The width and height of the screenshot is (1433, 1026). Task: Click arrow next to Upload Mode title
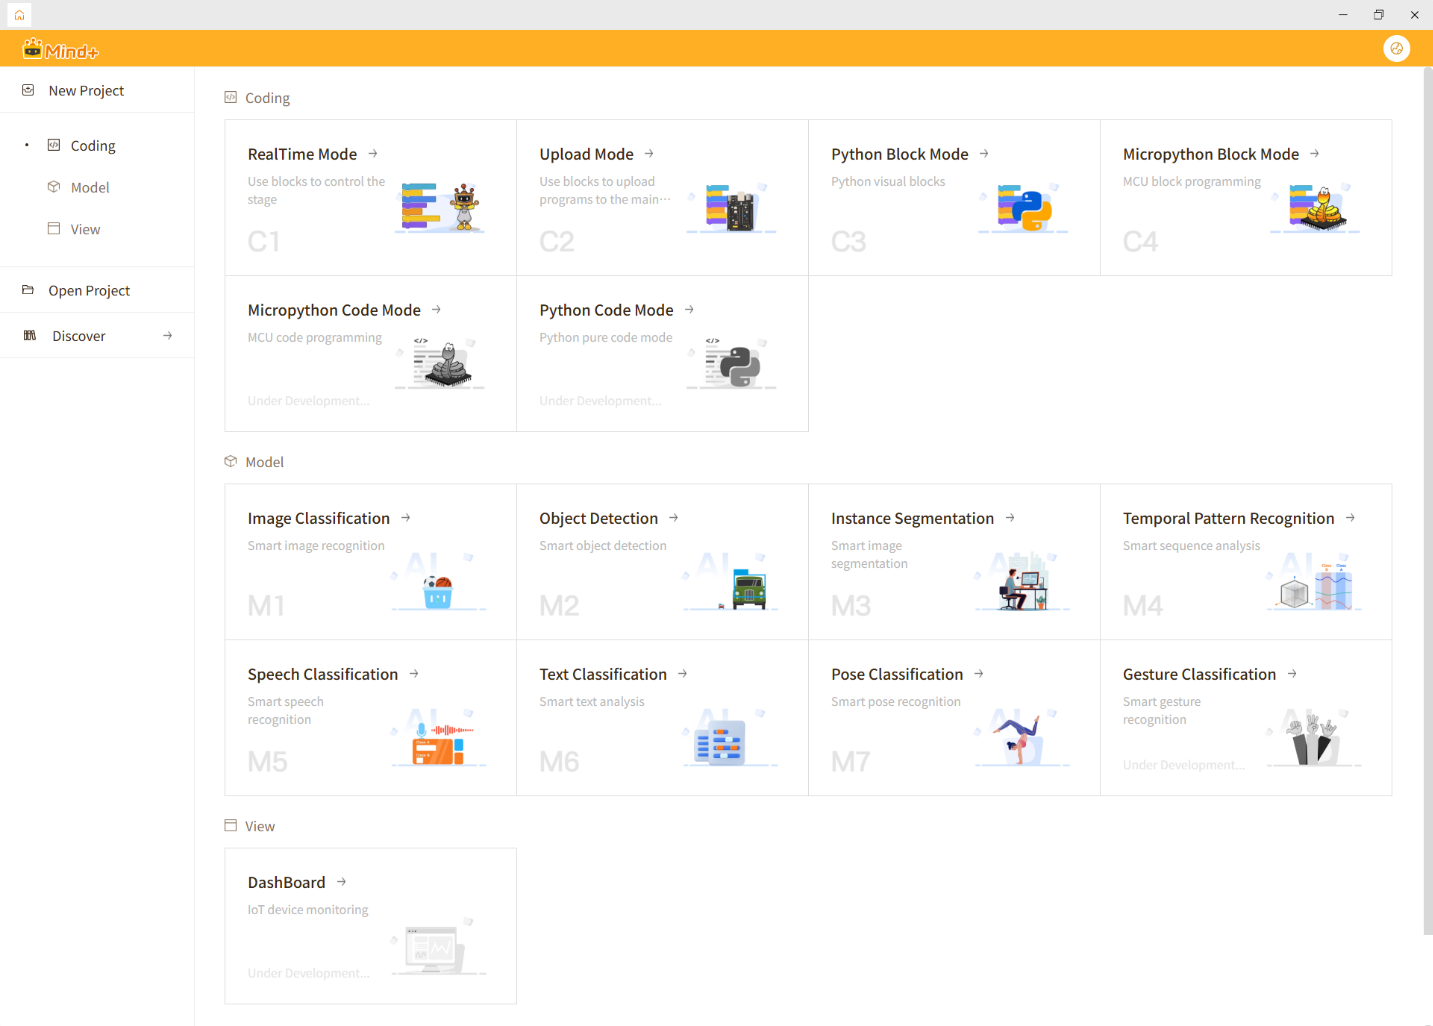point(649,154)
